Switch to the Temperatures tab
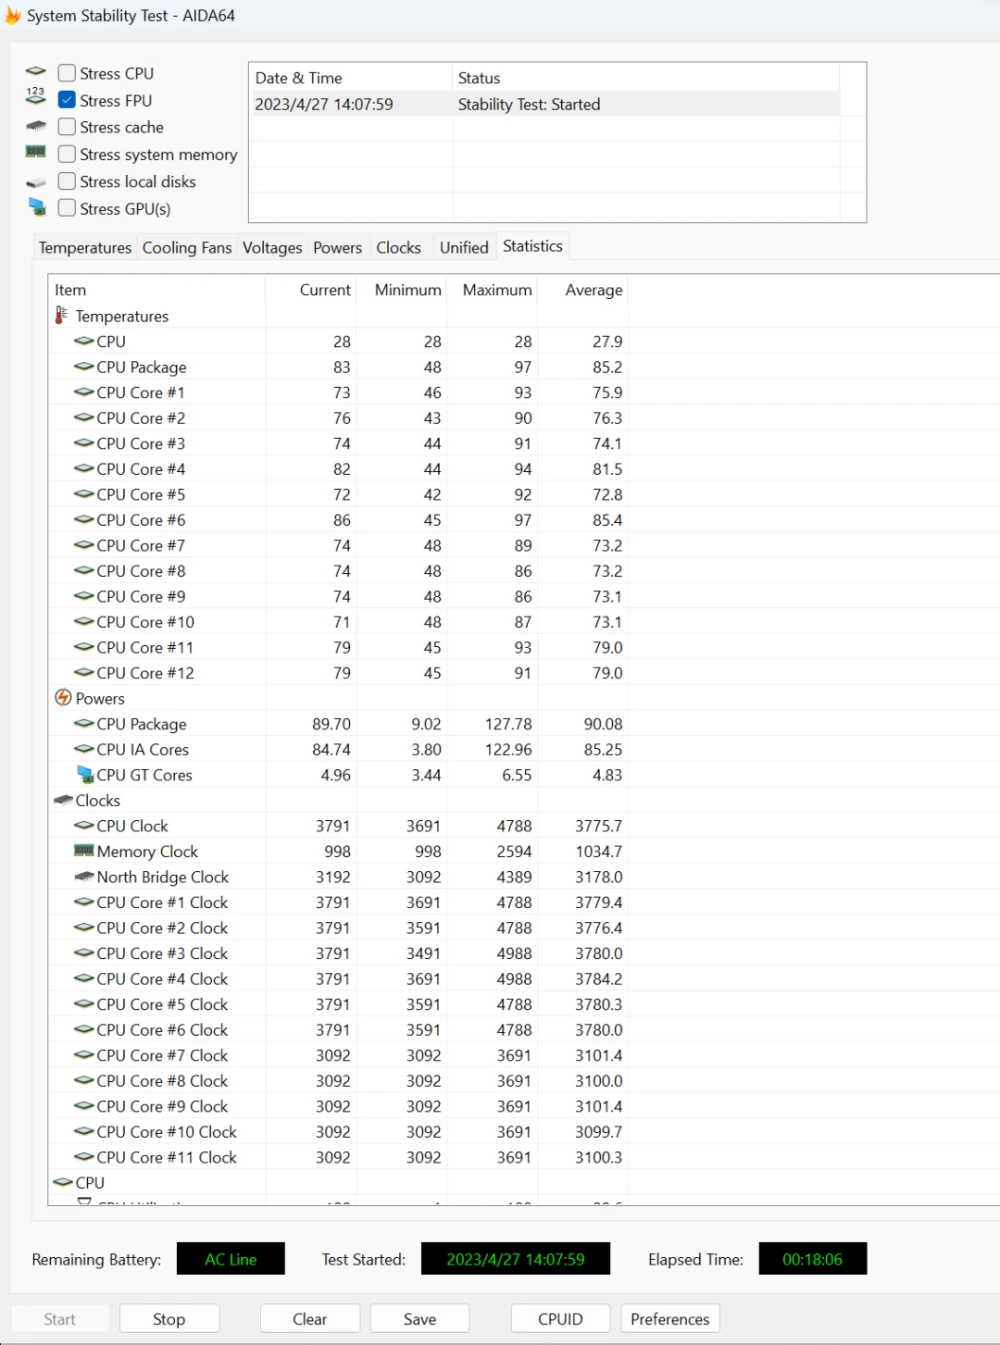1000x1345 pixels. click(x=85, y=248)
